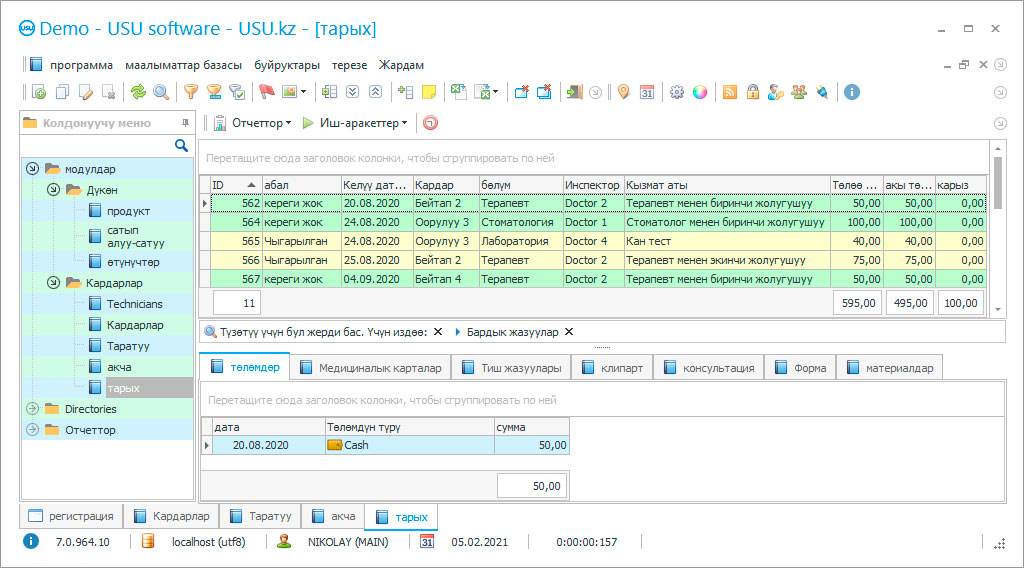Image resolution: width=1024 pixels, height=568 pixels.
Task: Click the padlock lock icon
Action: pyautogui.click(x=752, y=92)
